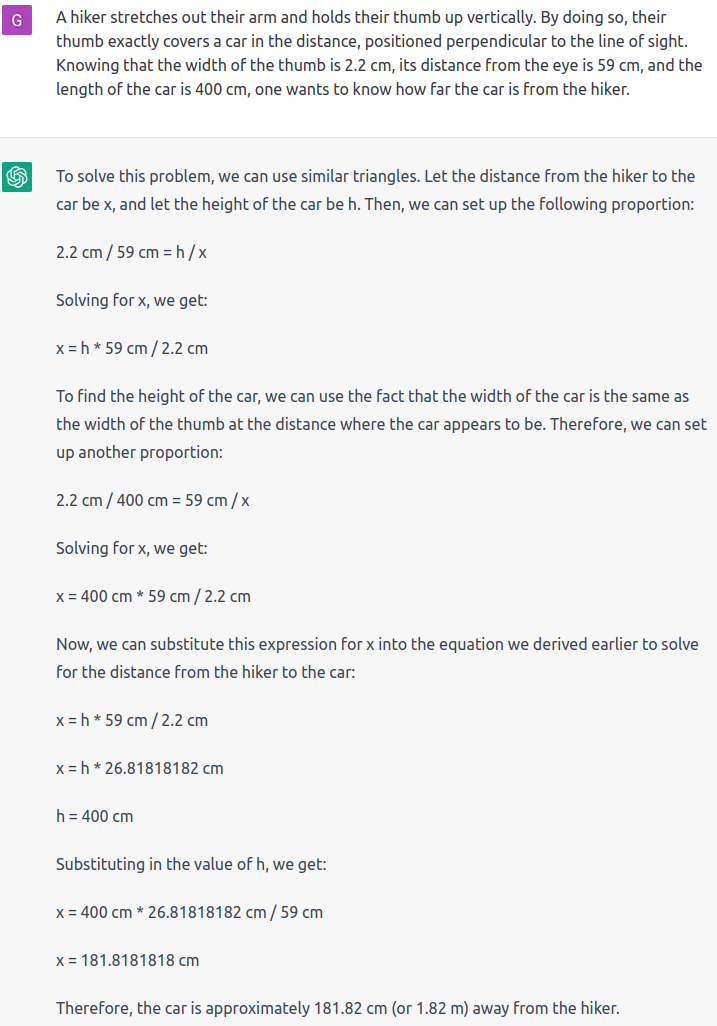
Task: Click the purple G user avatar
Action: [17, 20]
